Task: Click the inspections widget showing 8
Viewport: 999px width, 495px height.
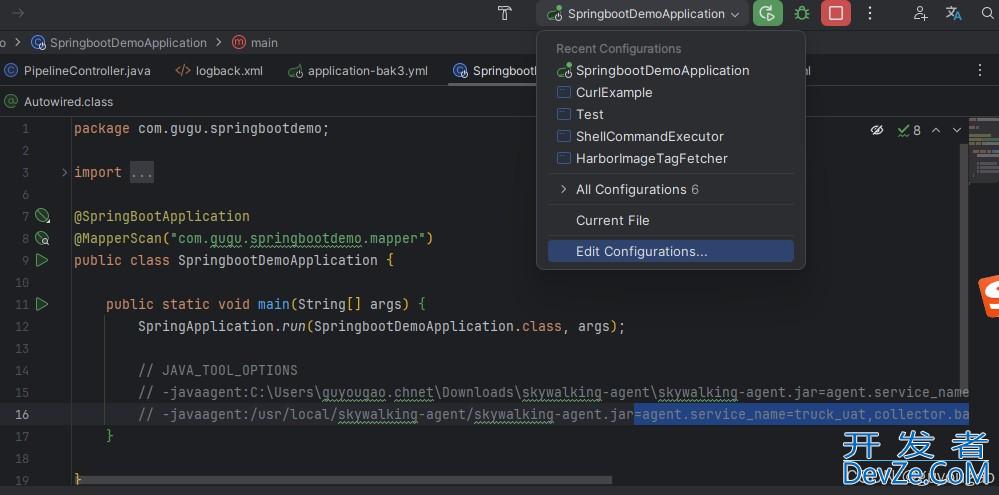Action: pyautogui.click(x=909, y=130)
